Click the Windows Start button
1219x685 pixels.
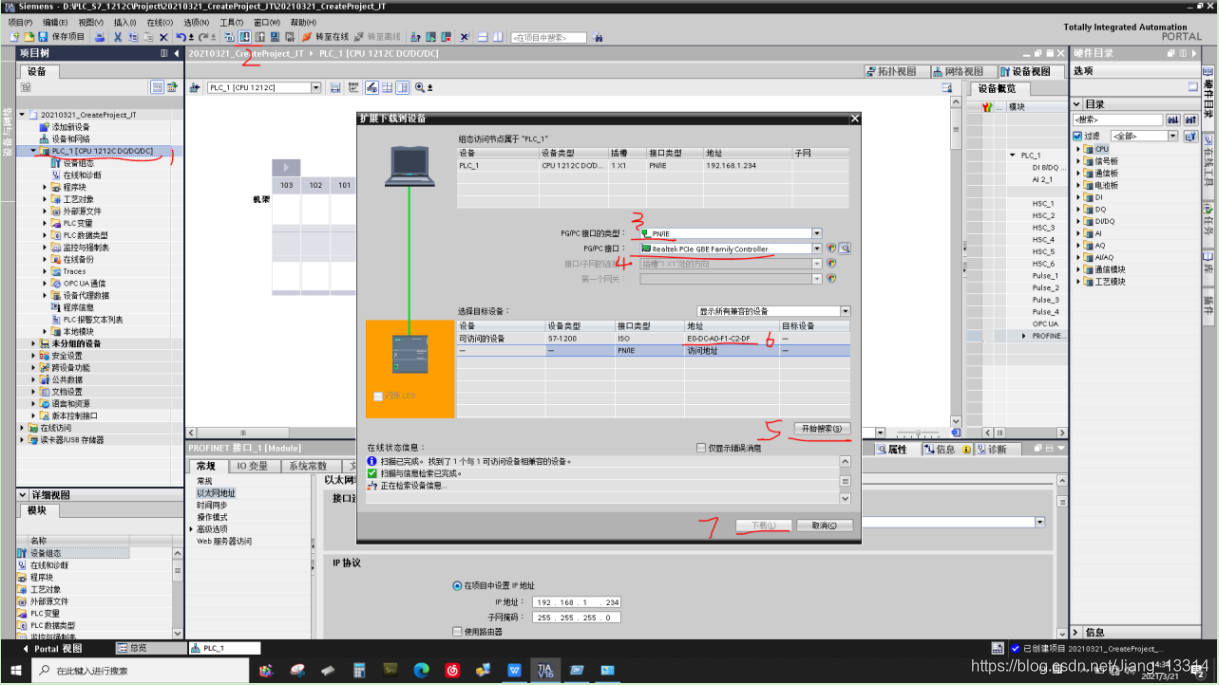coord(17,670)
